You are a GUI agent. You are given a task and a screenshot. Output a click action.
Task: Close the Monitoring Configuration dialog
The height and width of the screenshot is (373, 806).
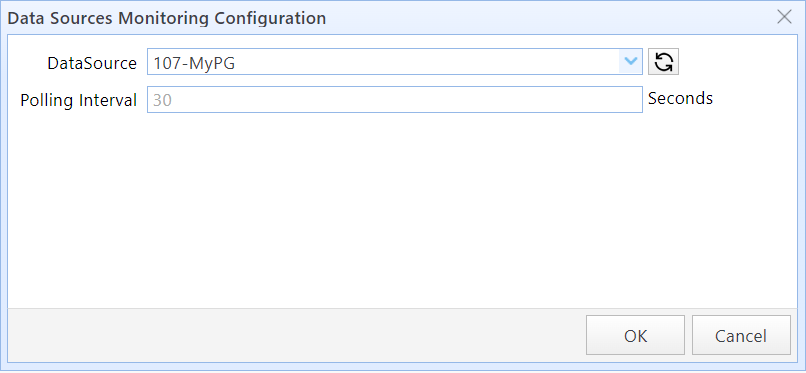pyautogui.click(x=784, y=17)
